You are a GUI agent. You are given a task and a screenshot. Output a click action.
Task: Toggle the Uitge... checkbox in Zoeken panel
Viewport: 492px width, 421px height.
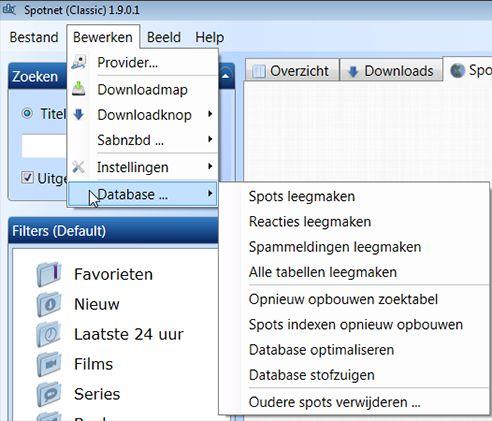27,178
